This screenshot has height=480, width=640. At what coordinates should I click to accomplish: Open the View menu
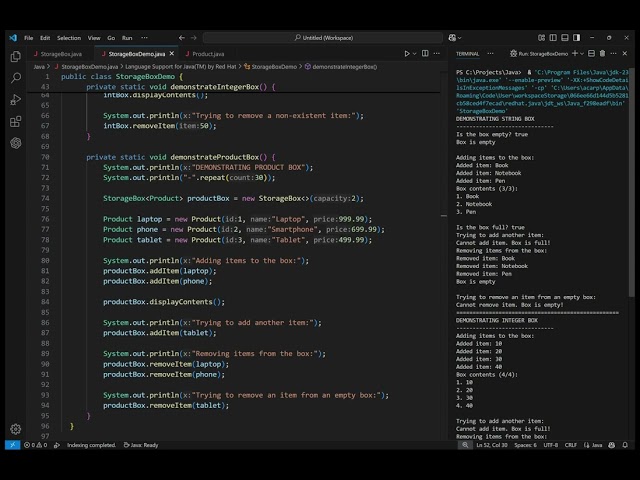click(94, 38)
